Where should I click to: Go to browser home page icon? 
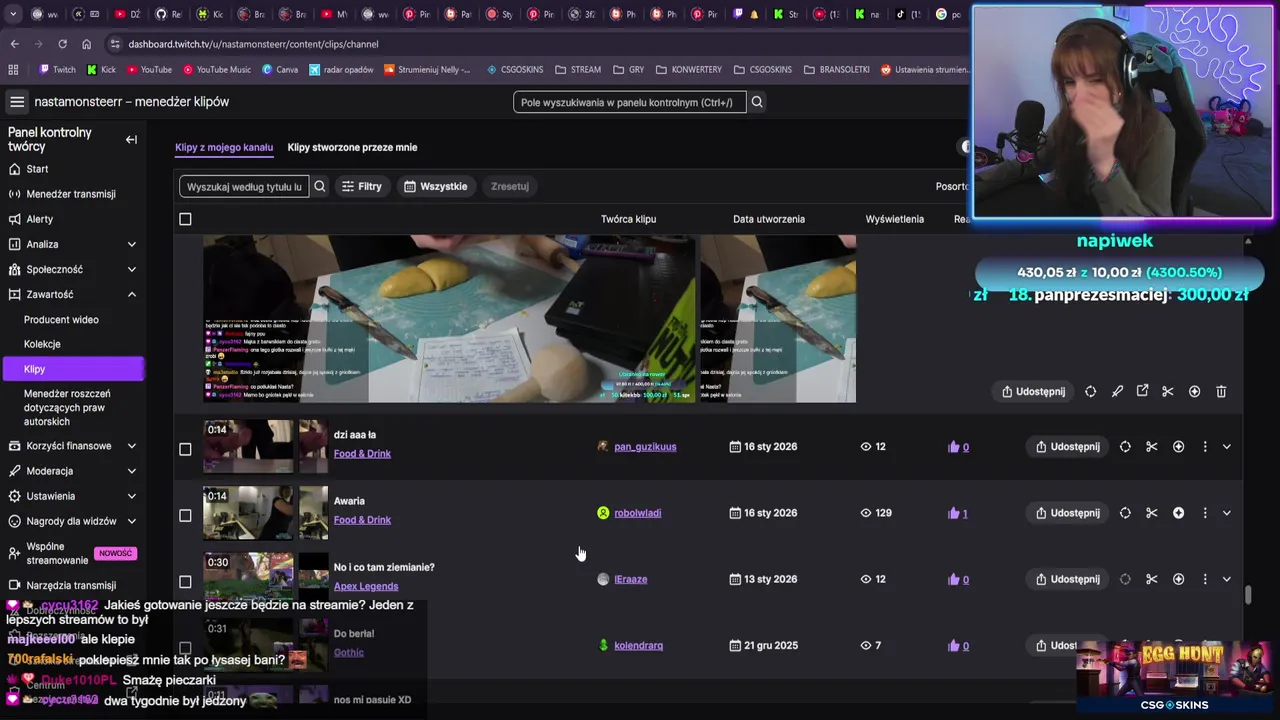click(x=86, y=44)
